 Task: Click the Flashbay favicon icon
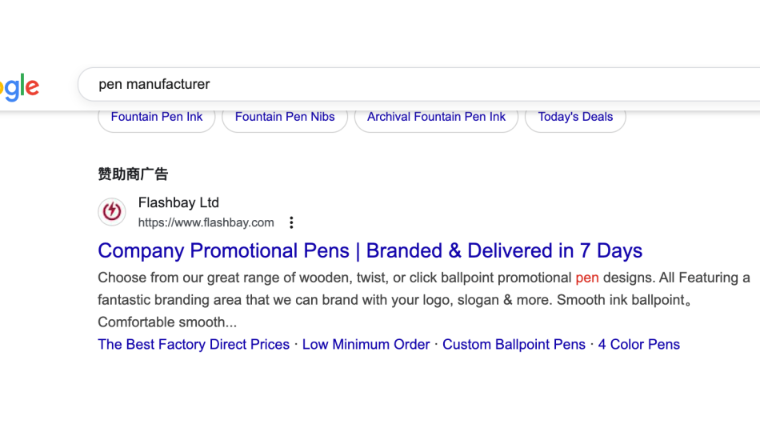(x=112, y=212)
